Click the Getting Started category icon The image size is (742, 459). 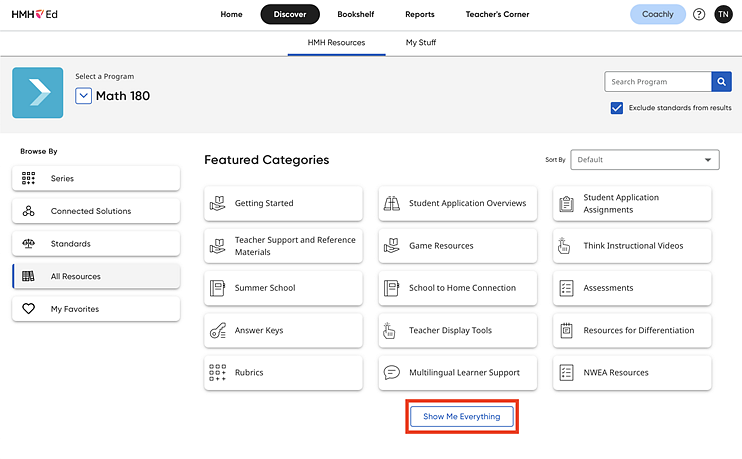click(x=218, y=203)
